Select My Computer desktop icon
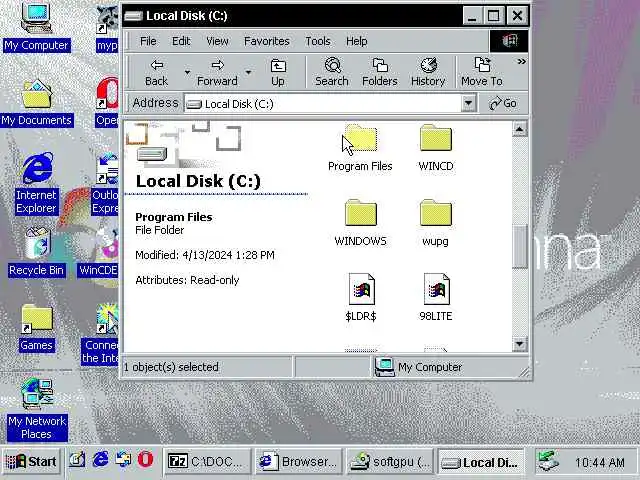Image resolution: width=640 pixels, height=480 pixels. tap(36, 27)
